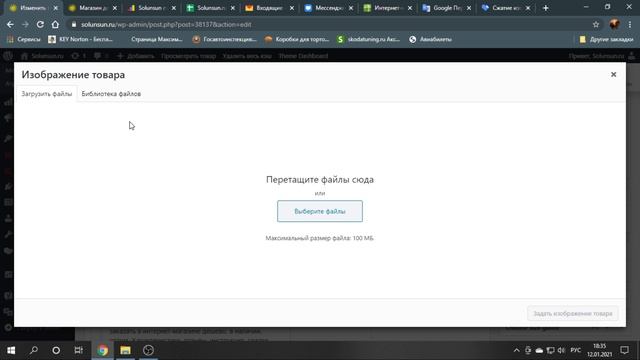
Task: Open the Коробки для торто bookmark
Action: coord(297,39)
